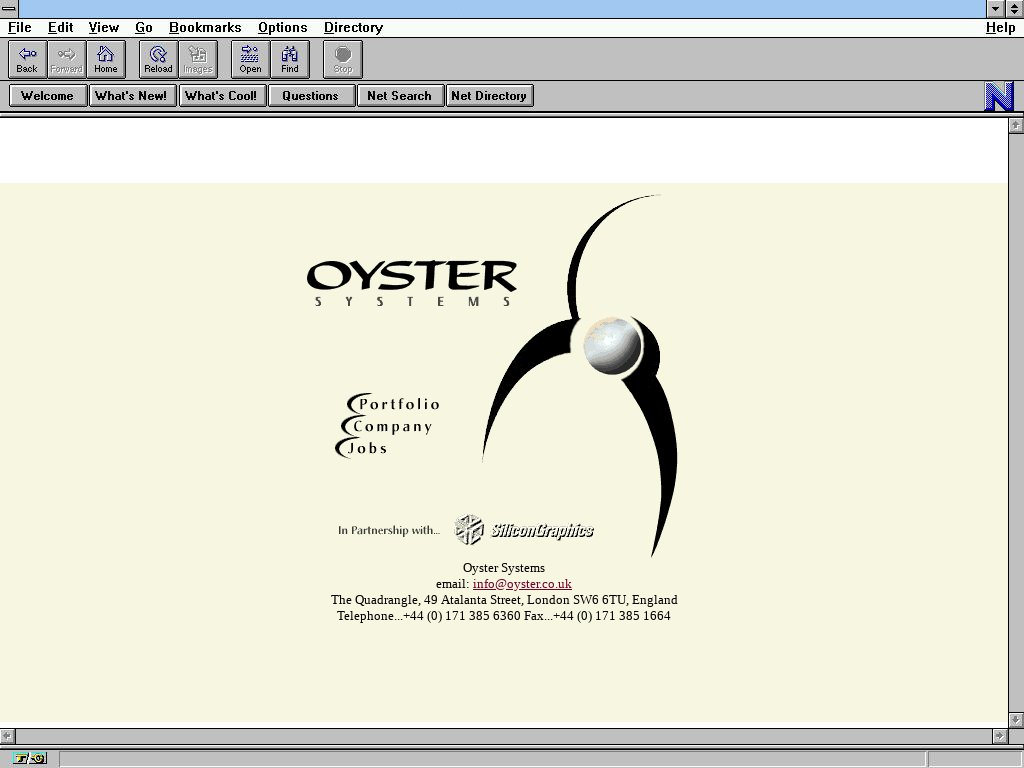The width and height of the screenshot is (1024, 768).
Task: Open Find with the binoculars icon
Action: pyautogui.click(x=289, y=59)
